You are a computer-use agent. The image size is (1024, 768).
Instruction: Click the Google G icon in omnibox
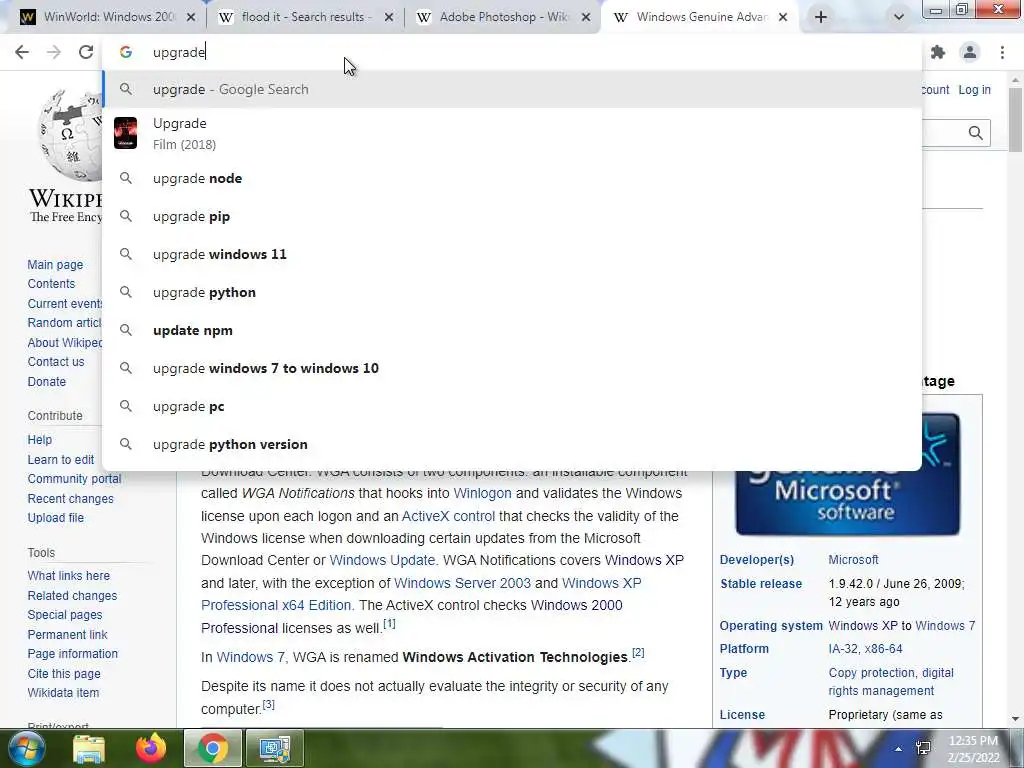(x=125, y=52)
